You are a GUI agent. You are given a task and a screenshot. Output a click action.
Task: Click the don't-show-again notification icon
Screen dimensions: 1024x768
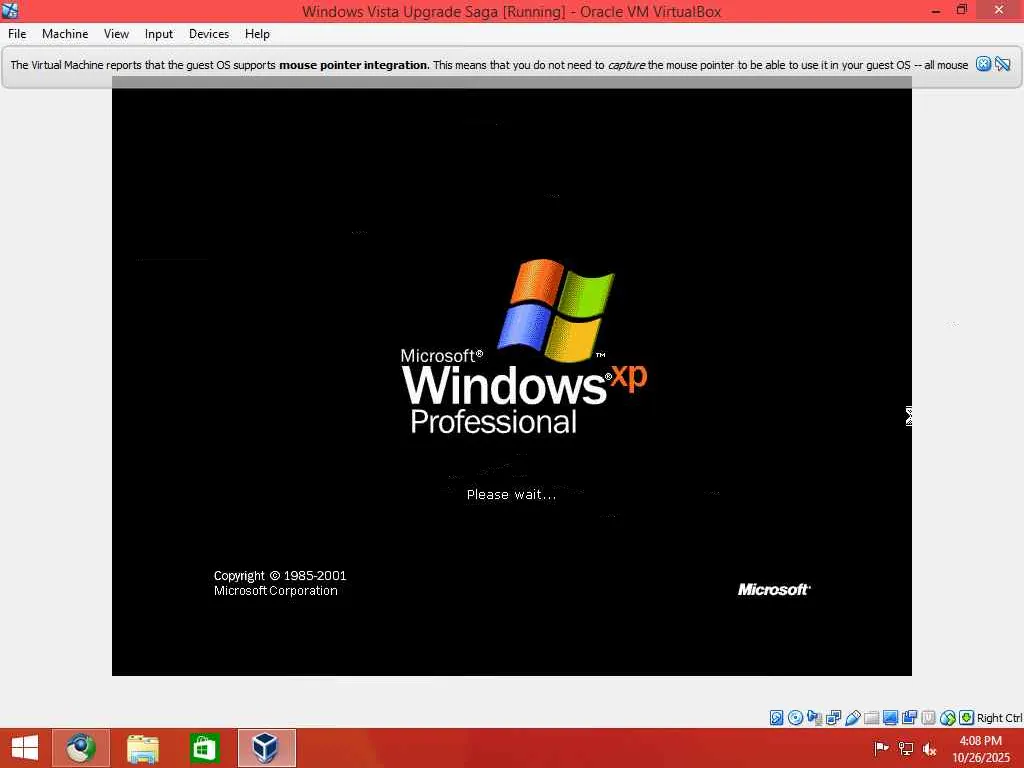click(1003, 64)
